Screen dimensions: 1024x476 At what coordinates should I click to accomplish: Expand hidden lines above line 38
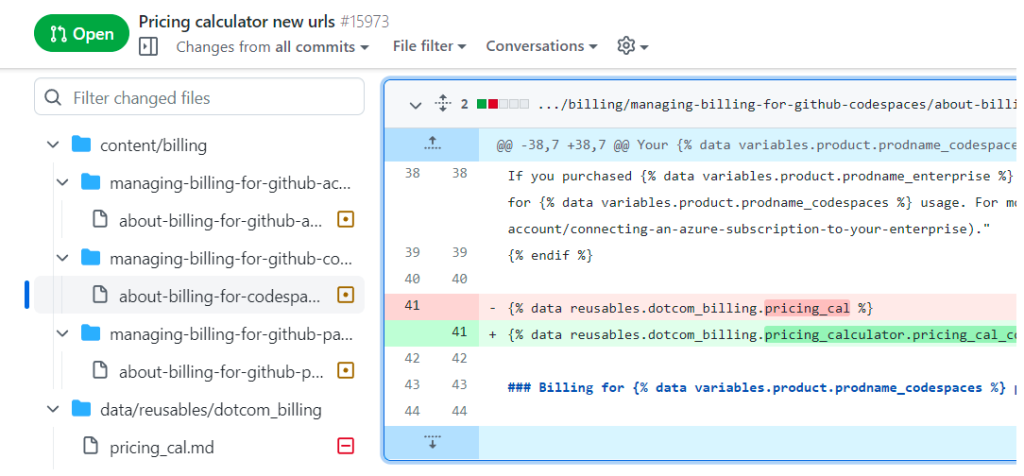coord(432,145)
